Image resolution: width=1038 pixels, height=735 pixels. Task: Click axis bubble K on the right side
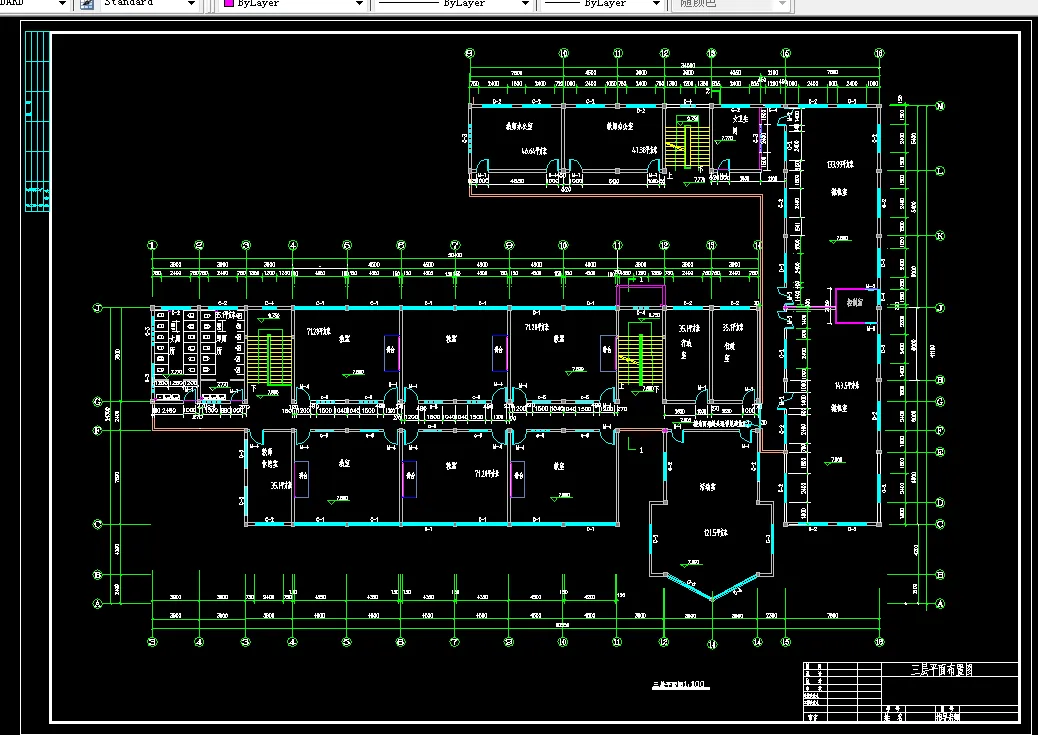click(940, 236)
